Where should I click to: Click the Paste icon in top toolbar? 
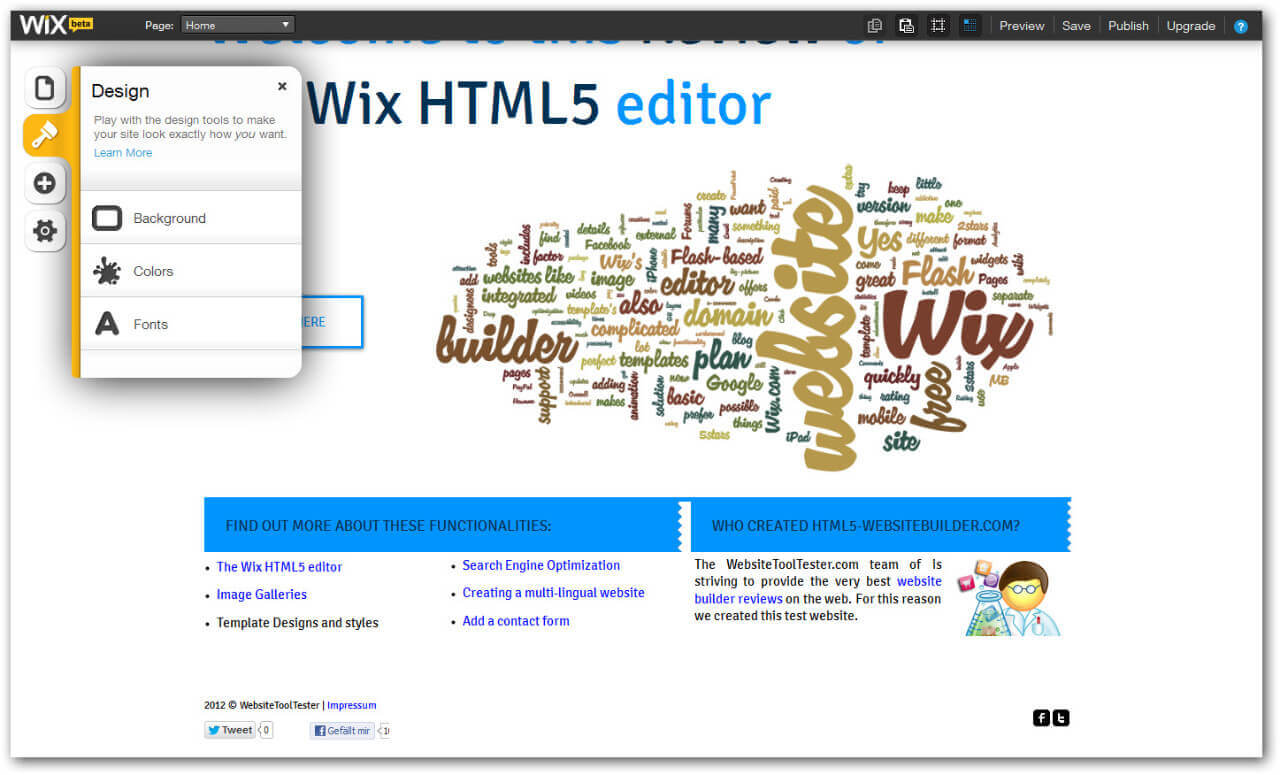click(x=906, y=26)
